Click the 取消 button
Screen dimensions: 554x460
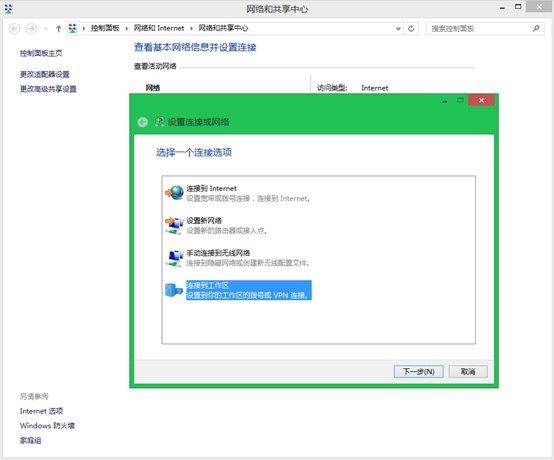[468, 371]
